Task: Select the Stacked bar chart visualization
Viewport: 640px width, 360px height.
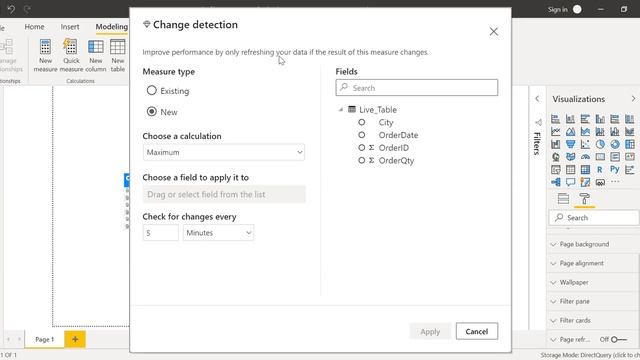Action: coord(556,119)
